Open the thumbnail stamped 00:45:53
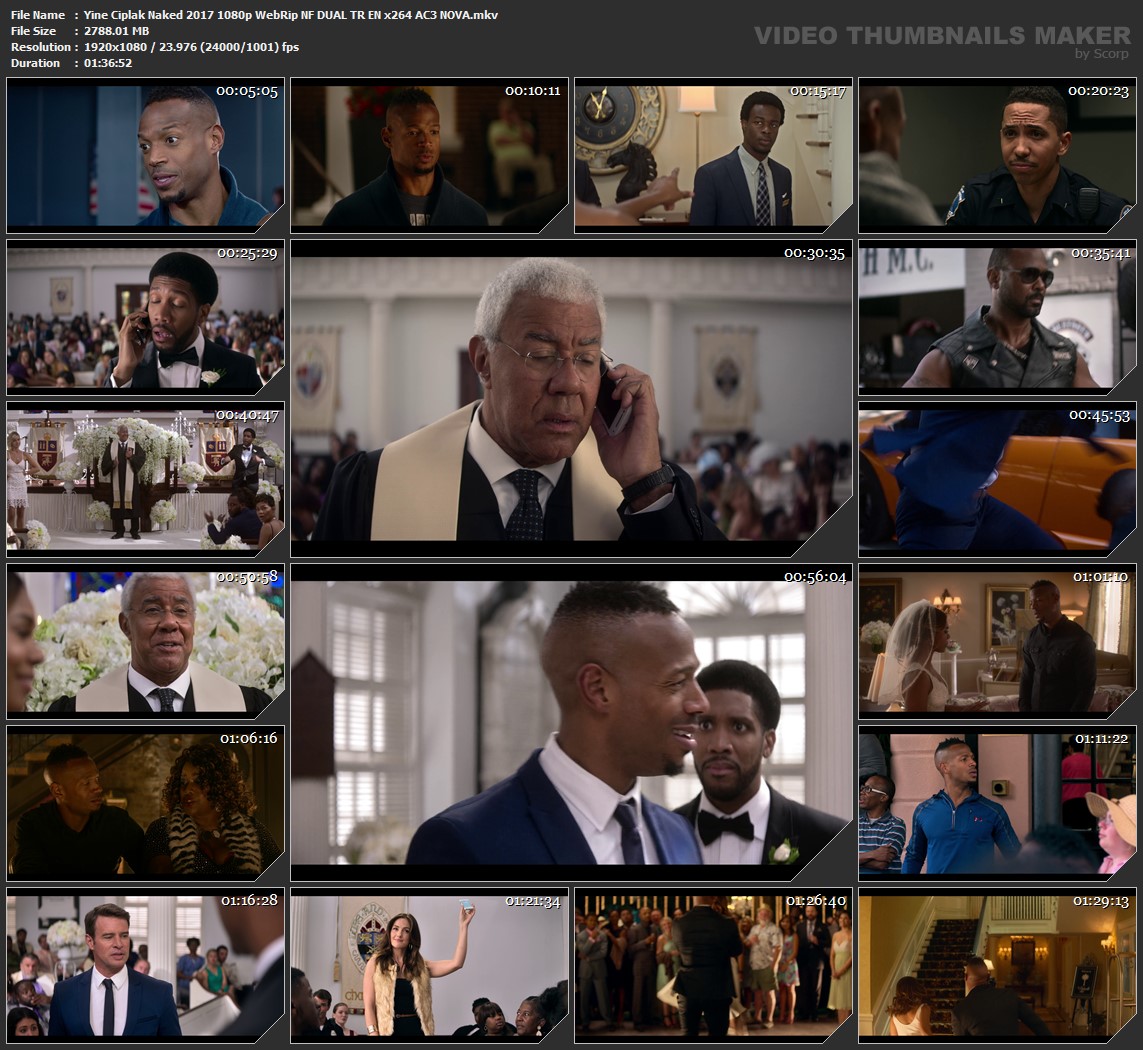 click(997, 479)
